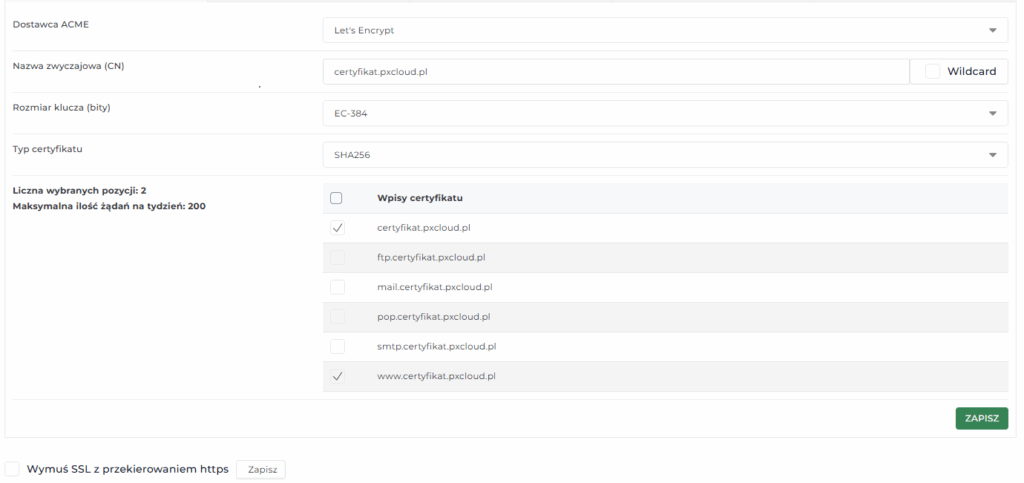Click the Rozmiar klucza (bity) label
Screen dimensions: 1024x483
(x=61, y=107)
